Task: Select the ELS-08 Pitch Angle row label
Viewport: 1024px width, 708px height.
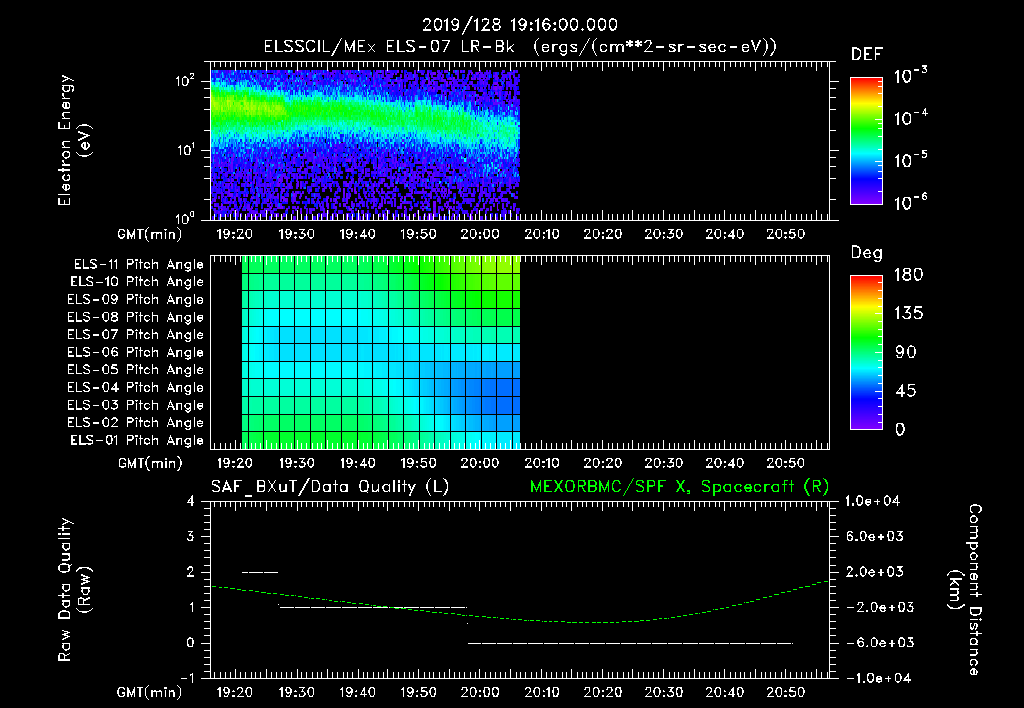Action: pos(135,317)
